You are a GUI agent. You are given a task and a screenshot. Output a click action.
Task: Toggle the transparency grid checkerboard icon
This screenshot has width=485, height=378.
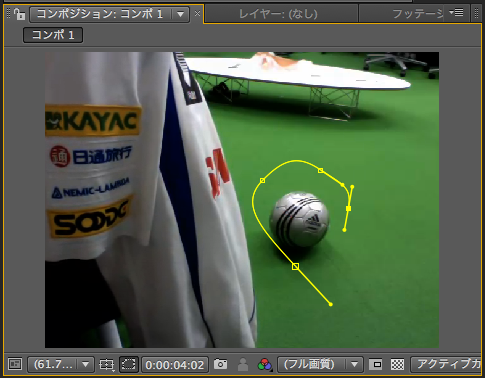pos(397,364)
